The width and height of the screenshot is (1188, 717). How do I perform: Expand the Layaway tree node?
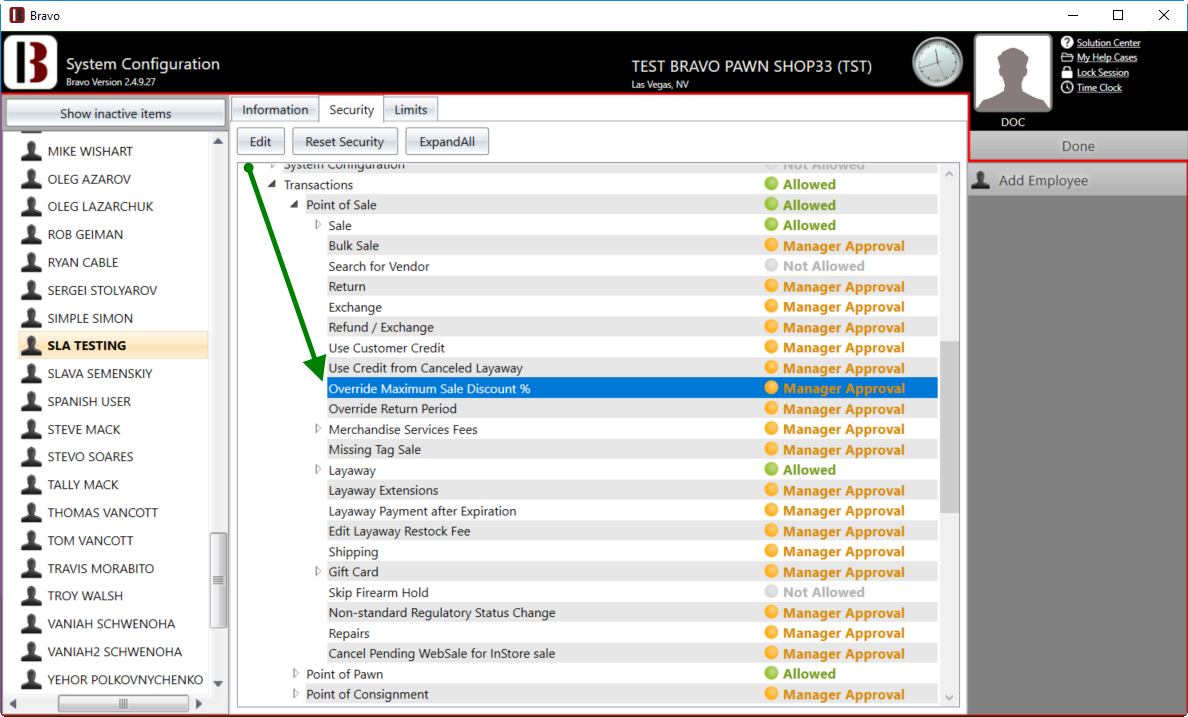coord(317,470)
